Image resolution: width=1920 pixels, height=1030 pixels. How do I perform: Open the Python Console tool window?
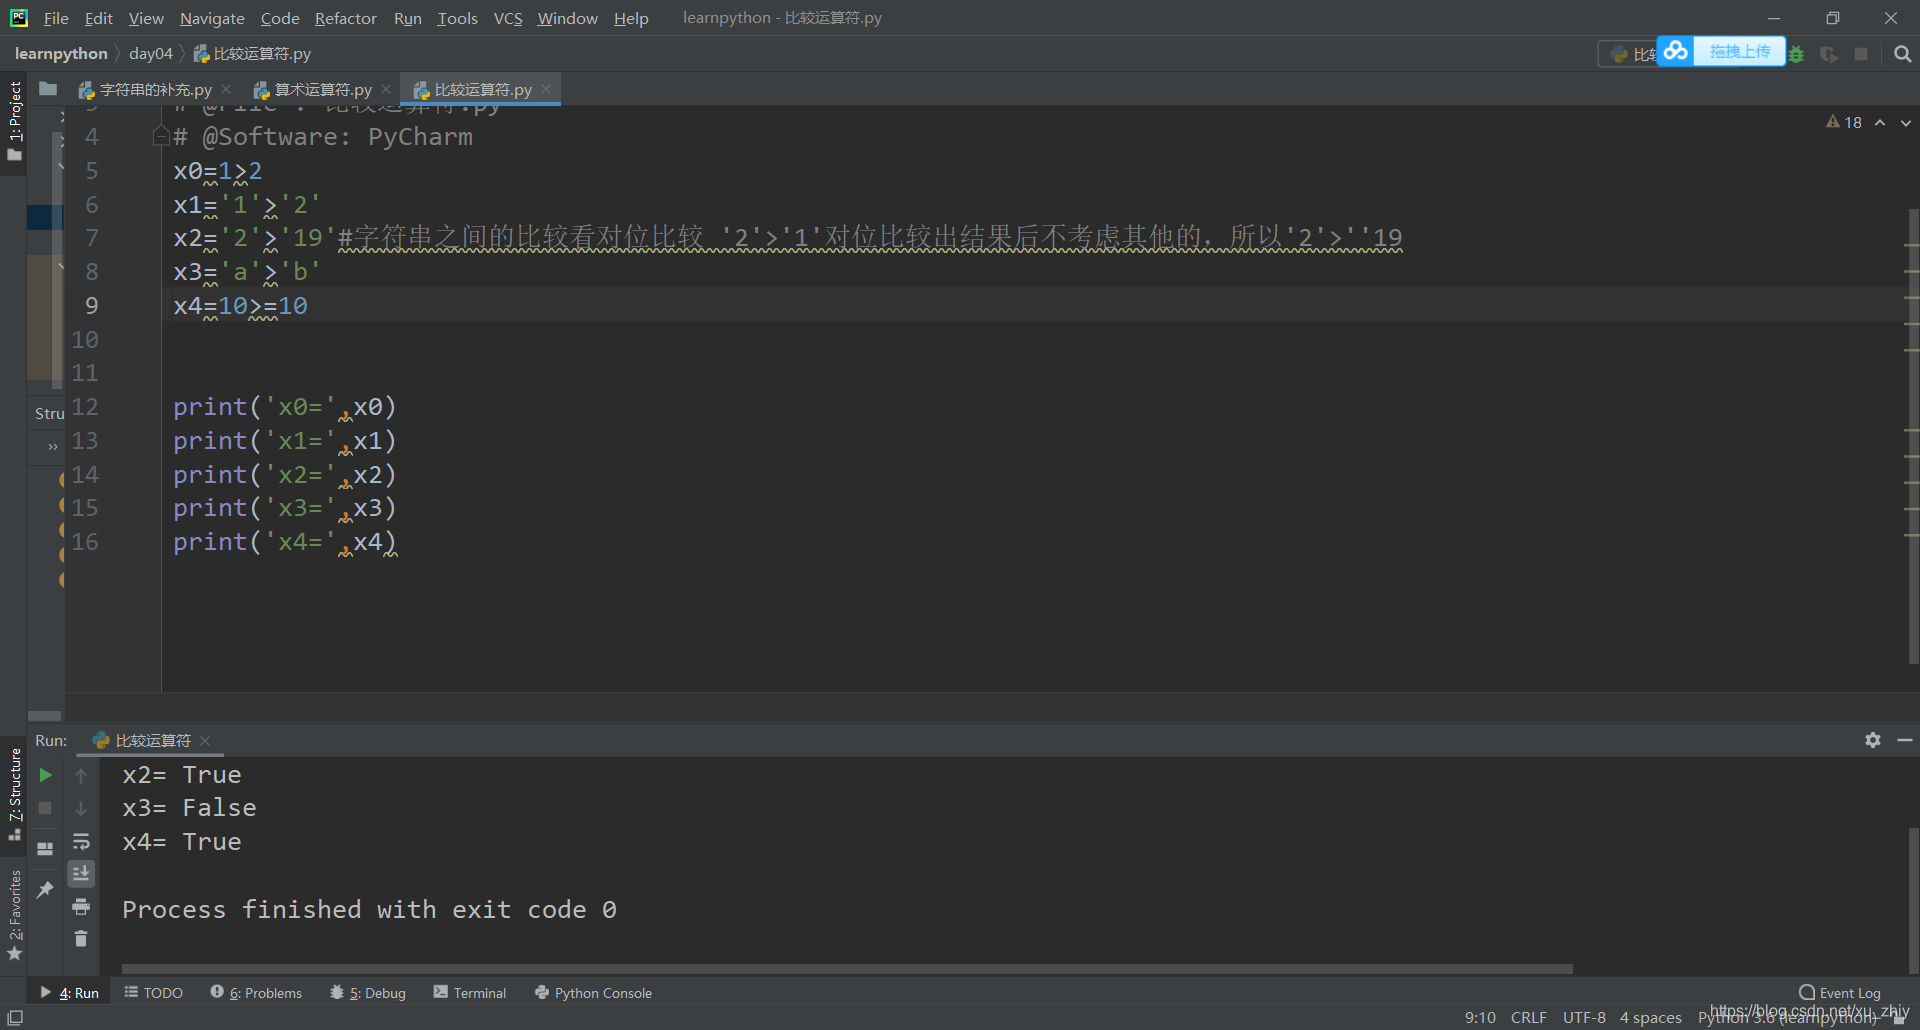pos(593,992)
